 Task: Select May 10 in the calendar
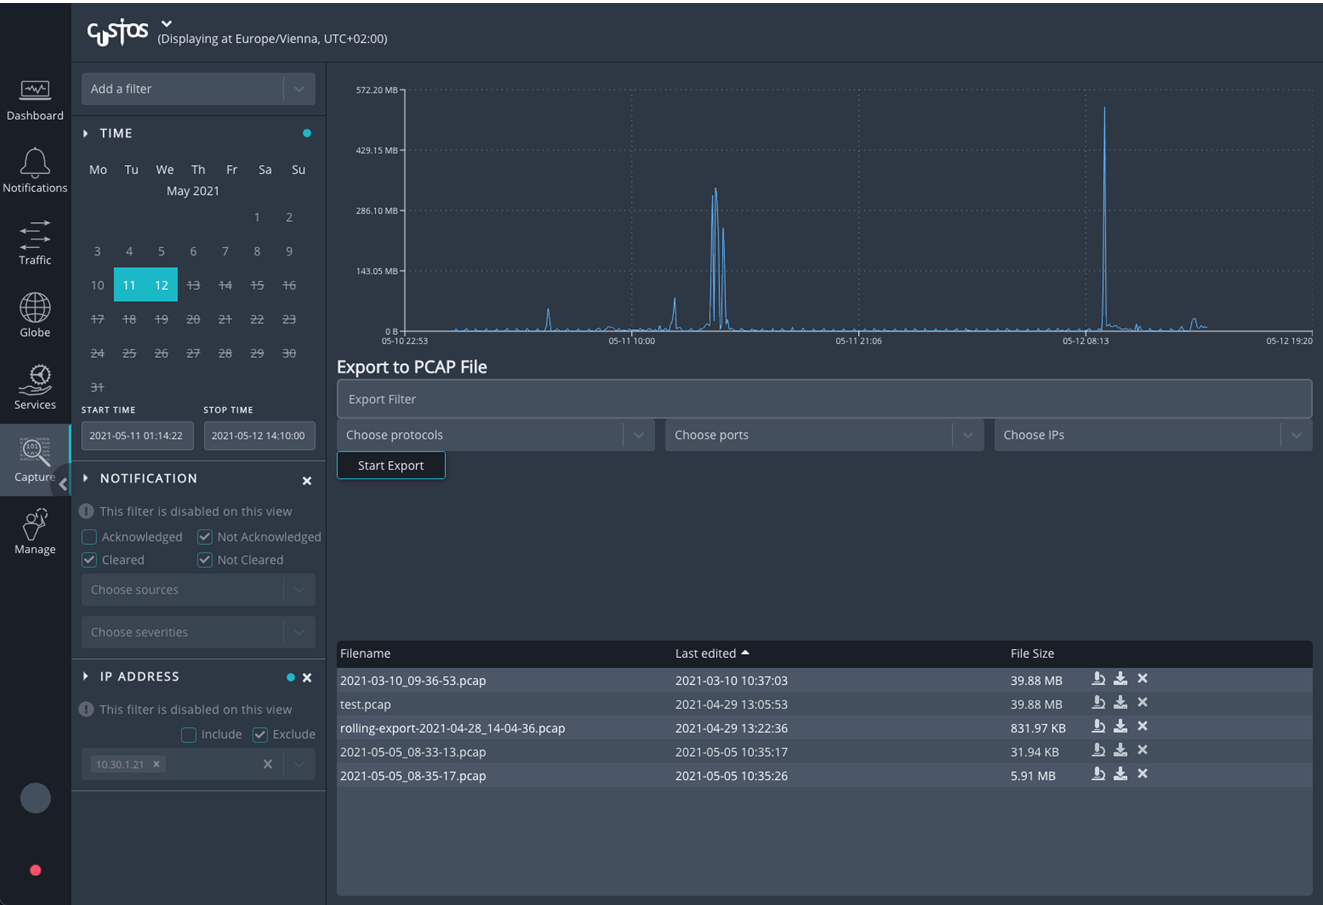(97, 285)
